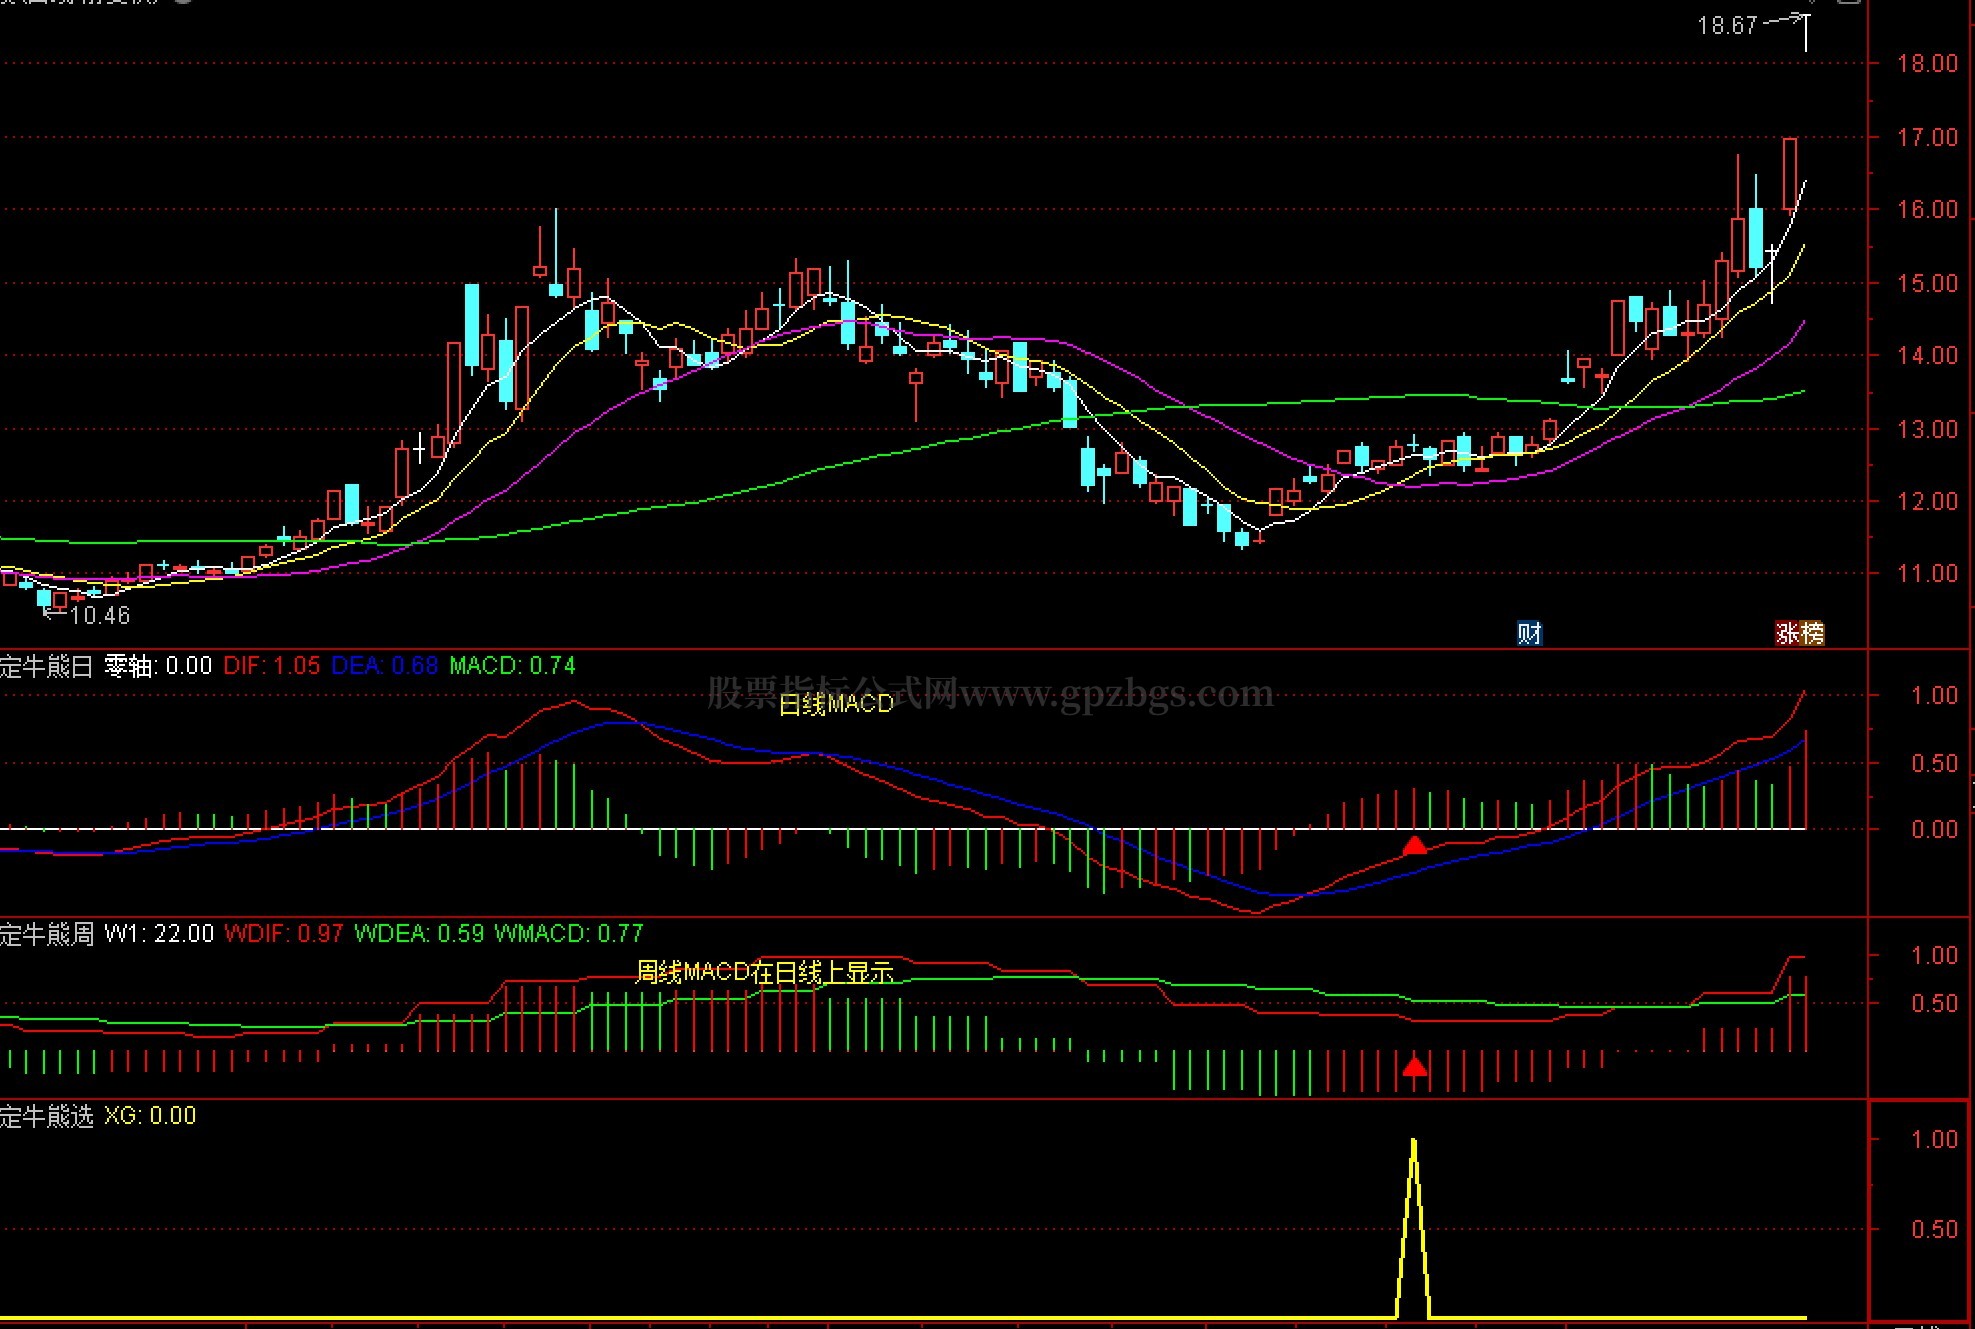This screenshot has height=1329, width=1975.
Task: Click the 零轴: 0.00 value label
Action: (x=158, y=666)
